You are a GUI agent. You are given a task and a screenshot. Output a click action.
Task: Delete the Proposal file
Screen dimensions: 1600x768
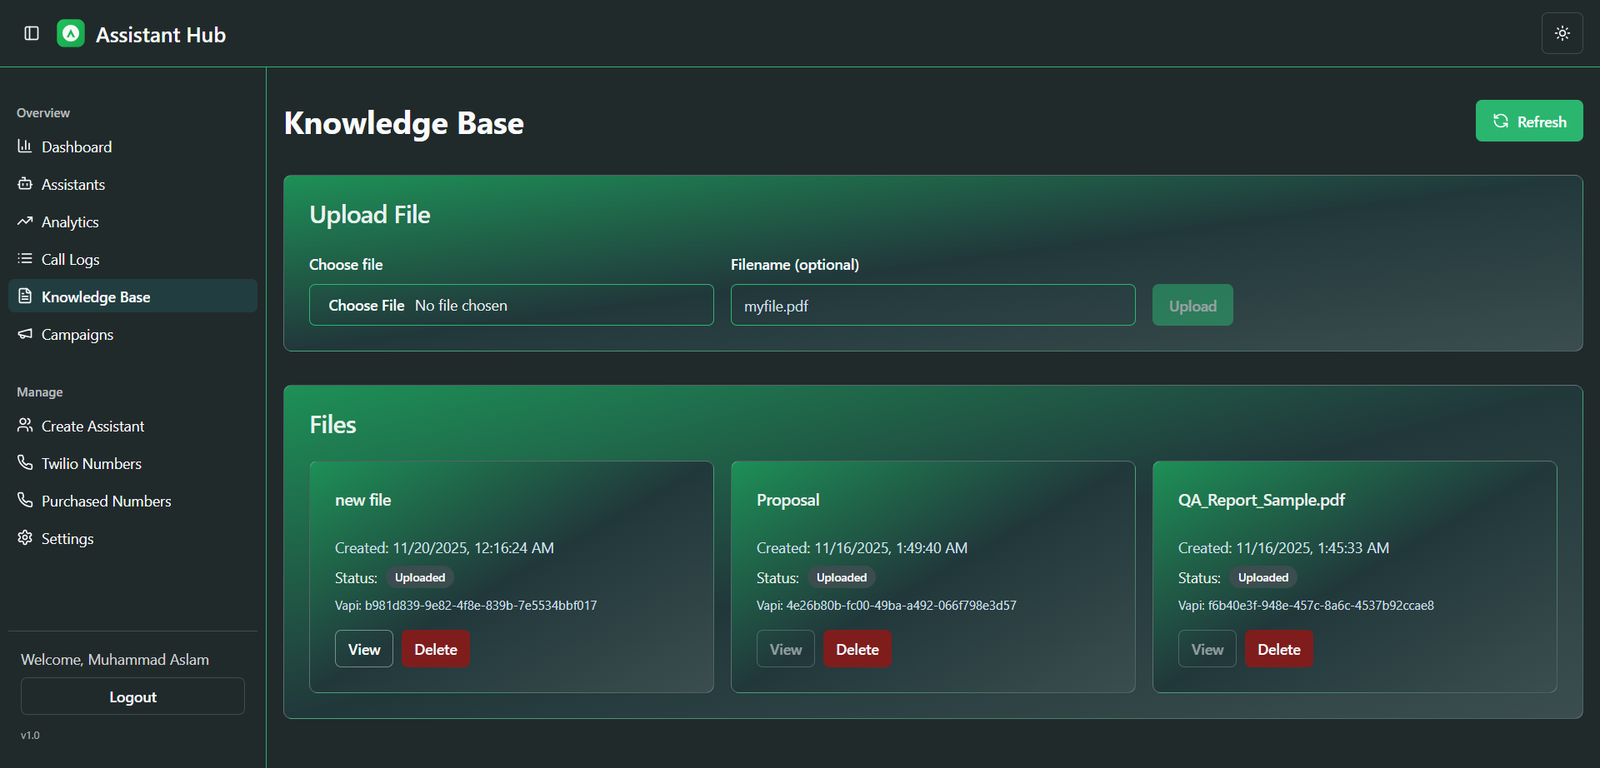(x=857, y=650)
